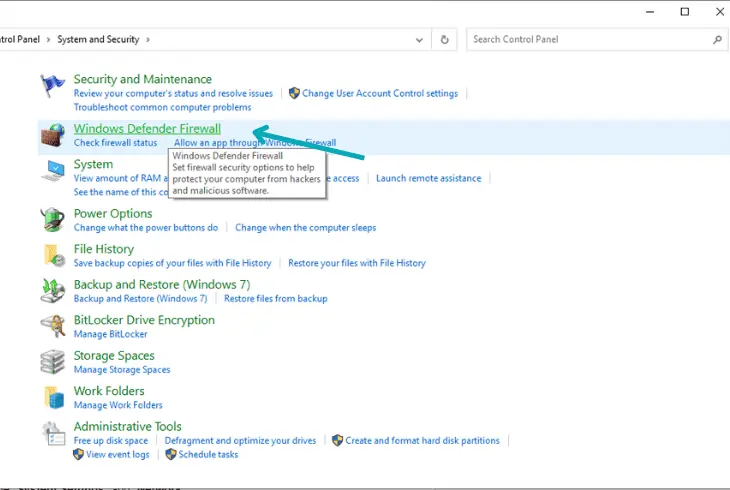Click See the name of this computer link

coord(121,192)
